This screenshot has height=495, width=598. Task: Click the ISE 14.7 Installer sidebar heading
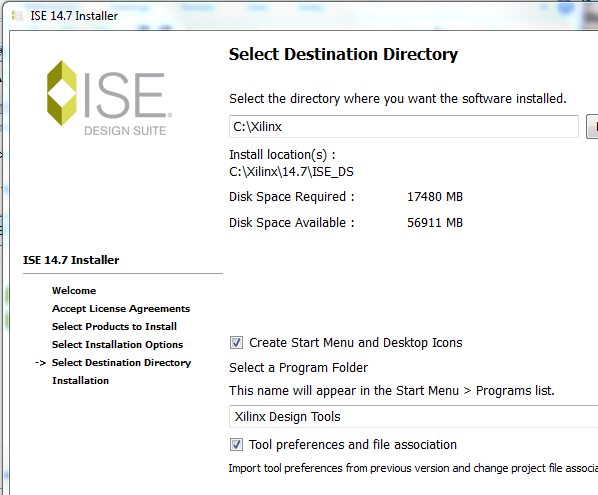[x=71, y=260]
